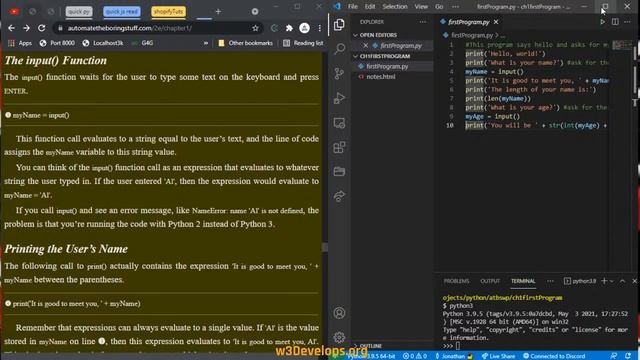Add a new terminal with the plus icon
Viewport: 640px width, 360px height.
[604, 281]
